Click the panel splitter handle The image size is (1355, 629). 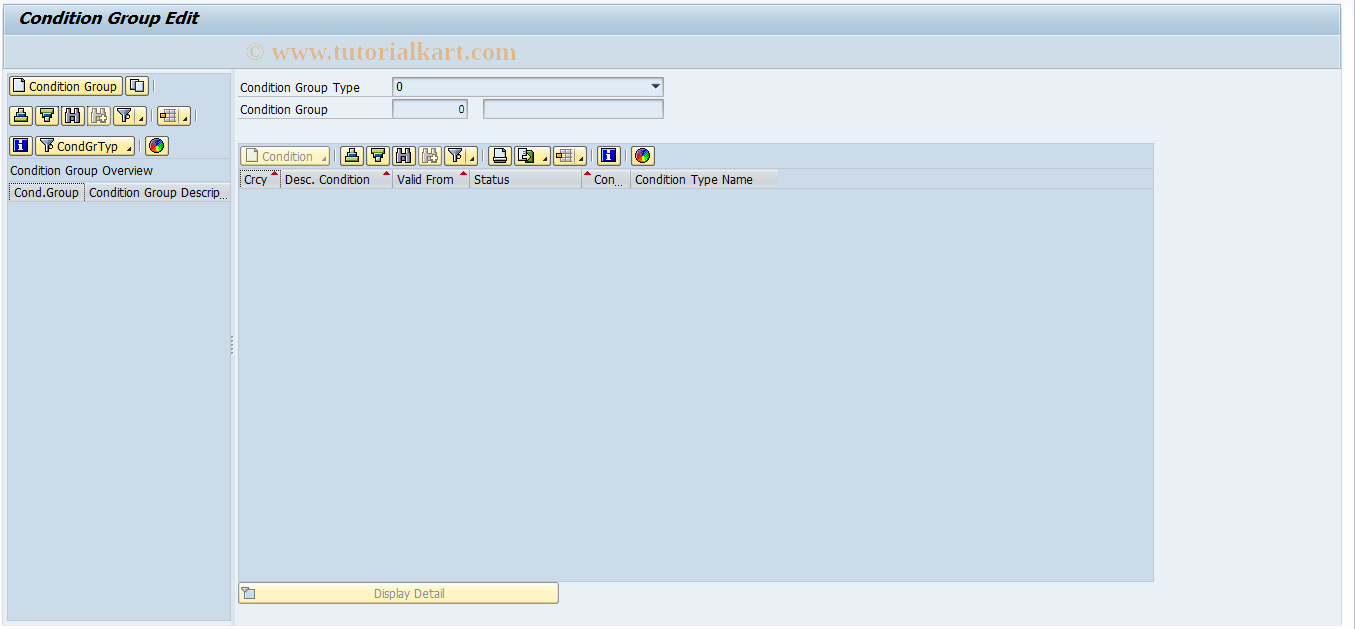coord(232,345)
